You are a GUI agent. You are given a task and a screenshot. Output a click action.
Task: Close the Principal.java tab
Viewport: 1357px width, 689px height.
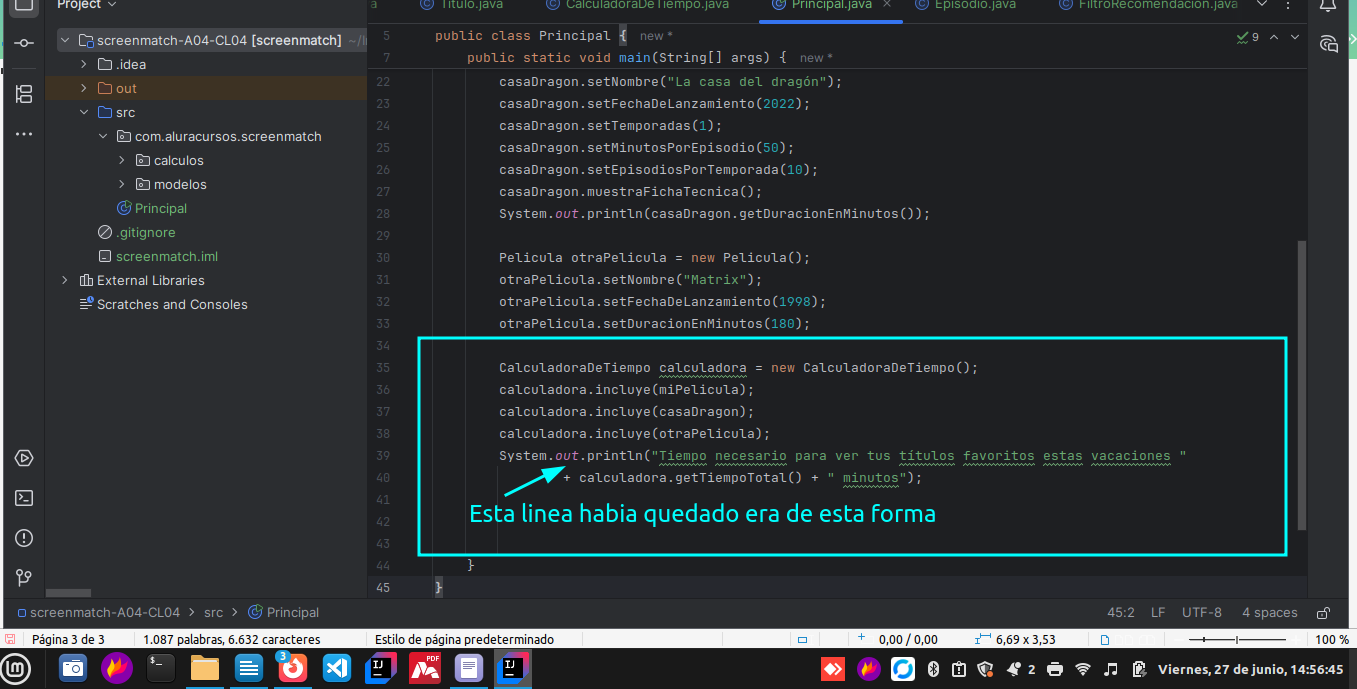click(889, 5)
